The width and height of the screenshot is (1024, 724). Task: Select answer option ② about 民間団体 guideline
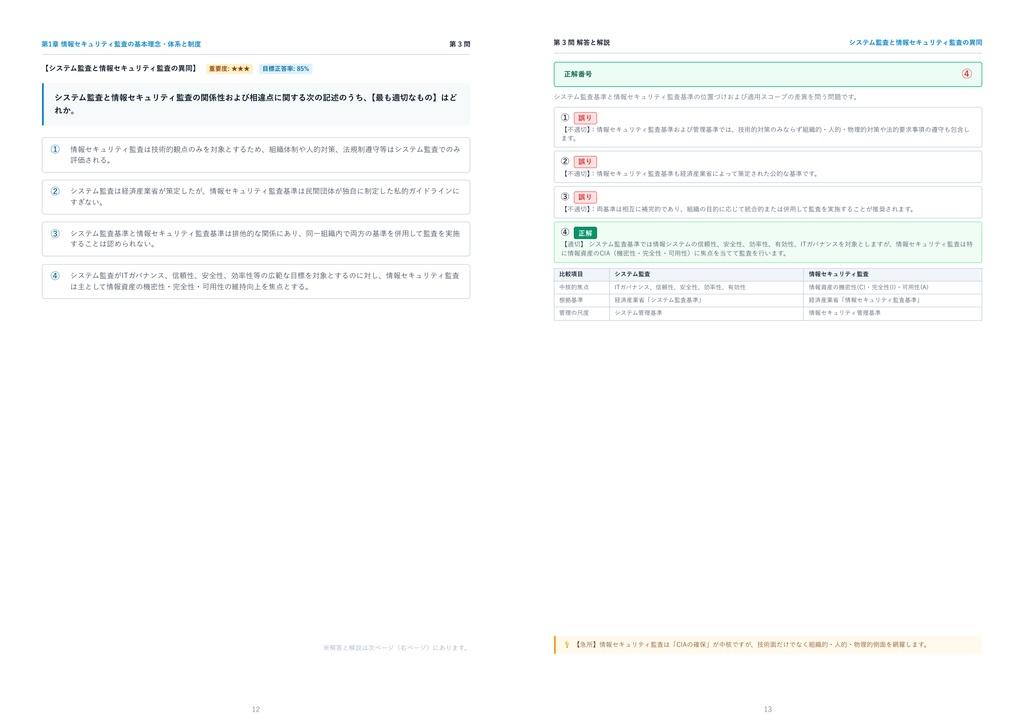point(256,197)
